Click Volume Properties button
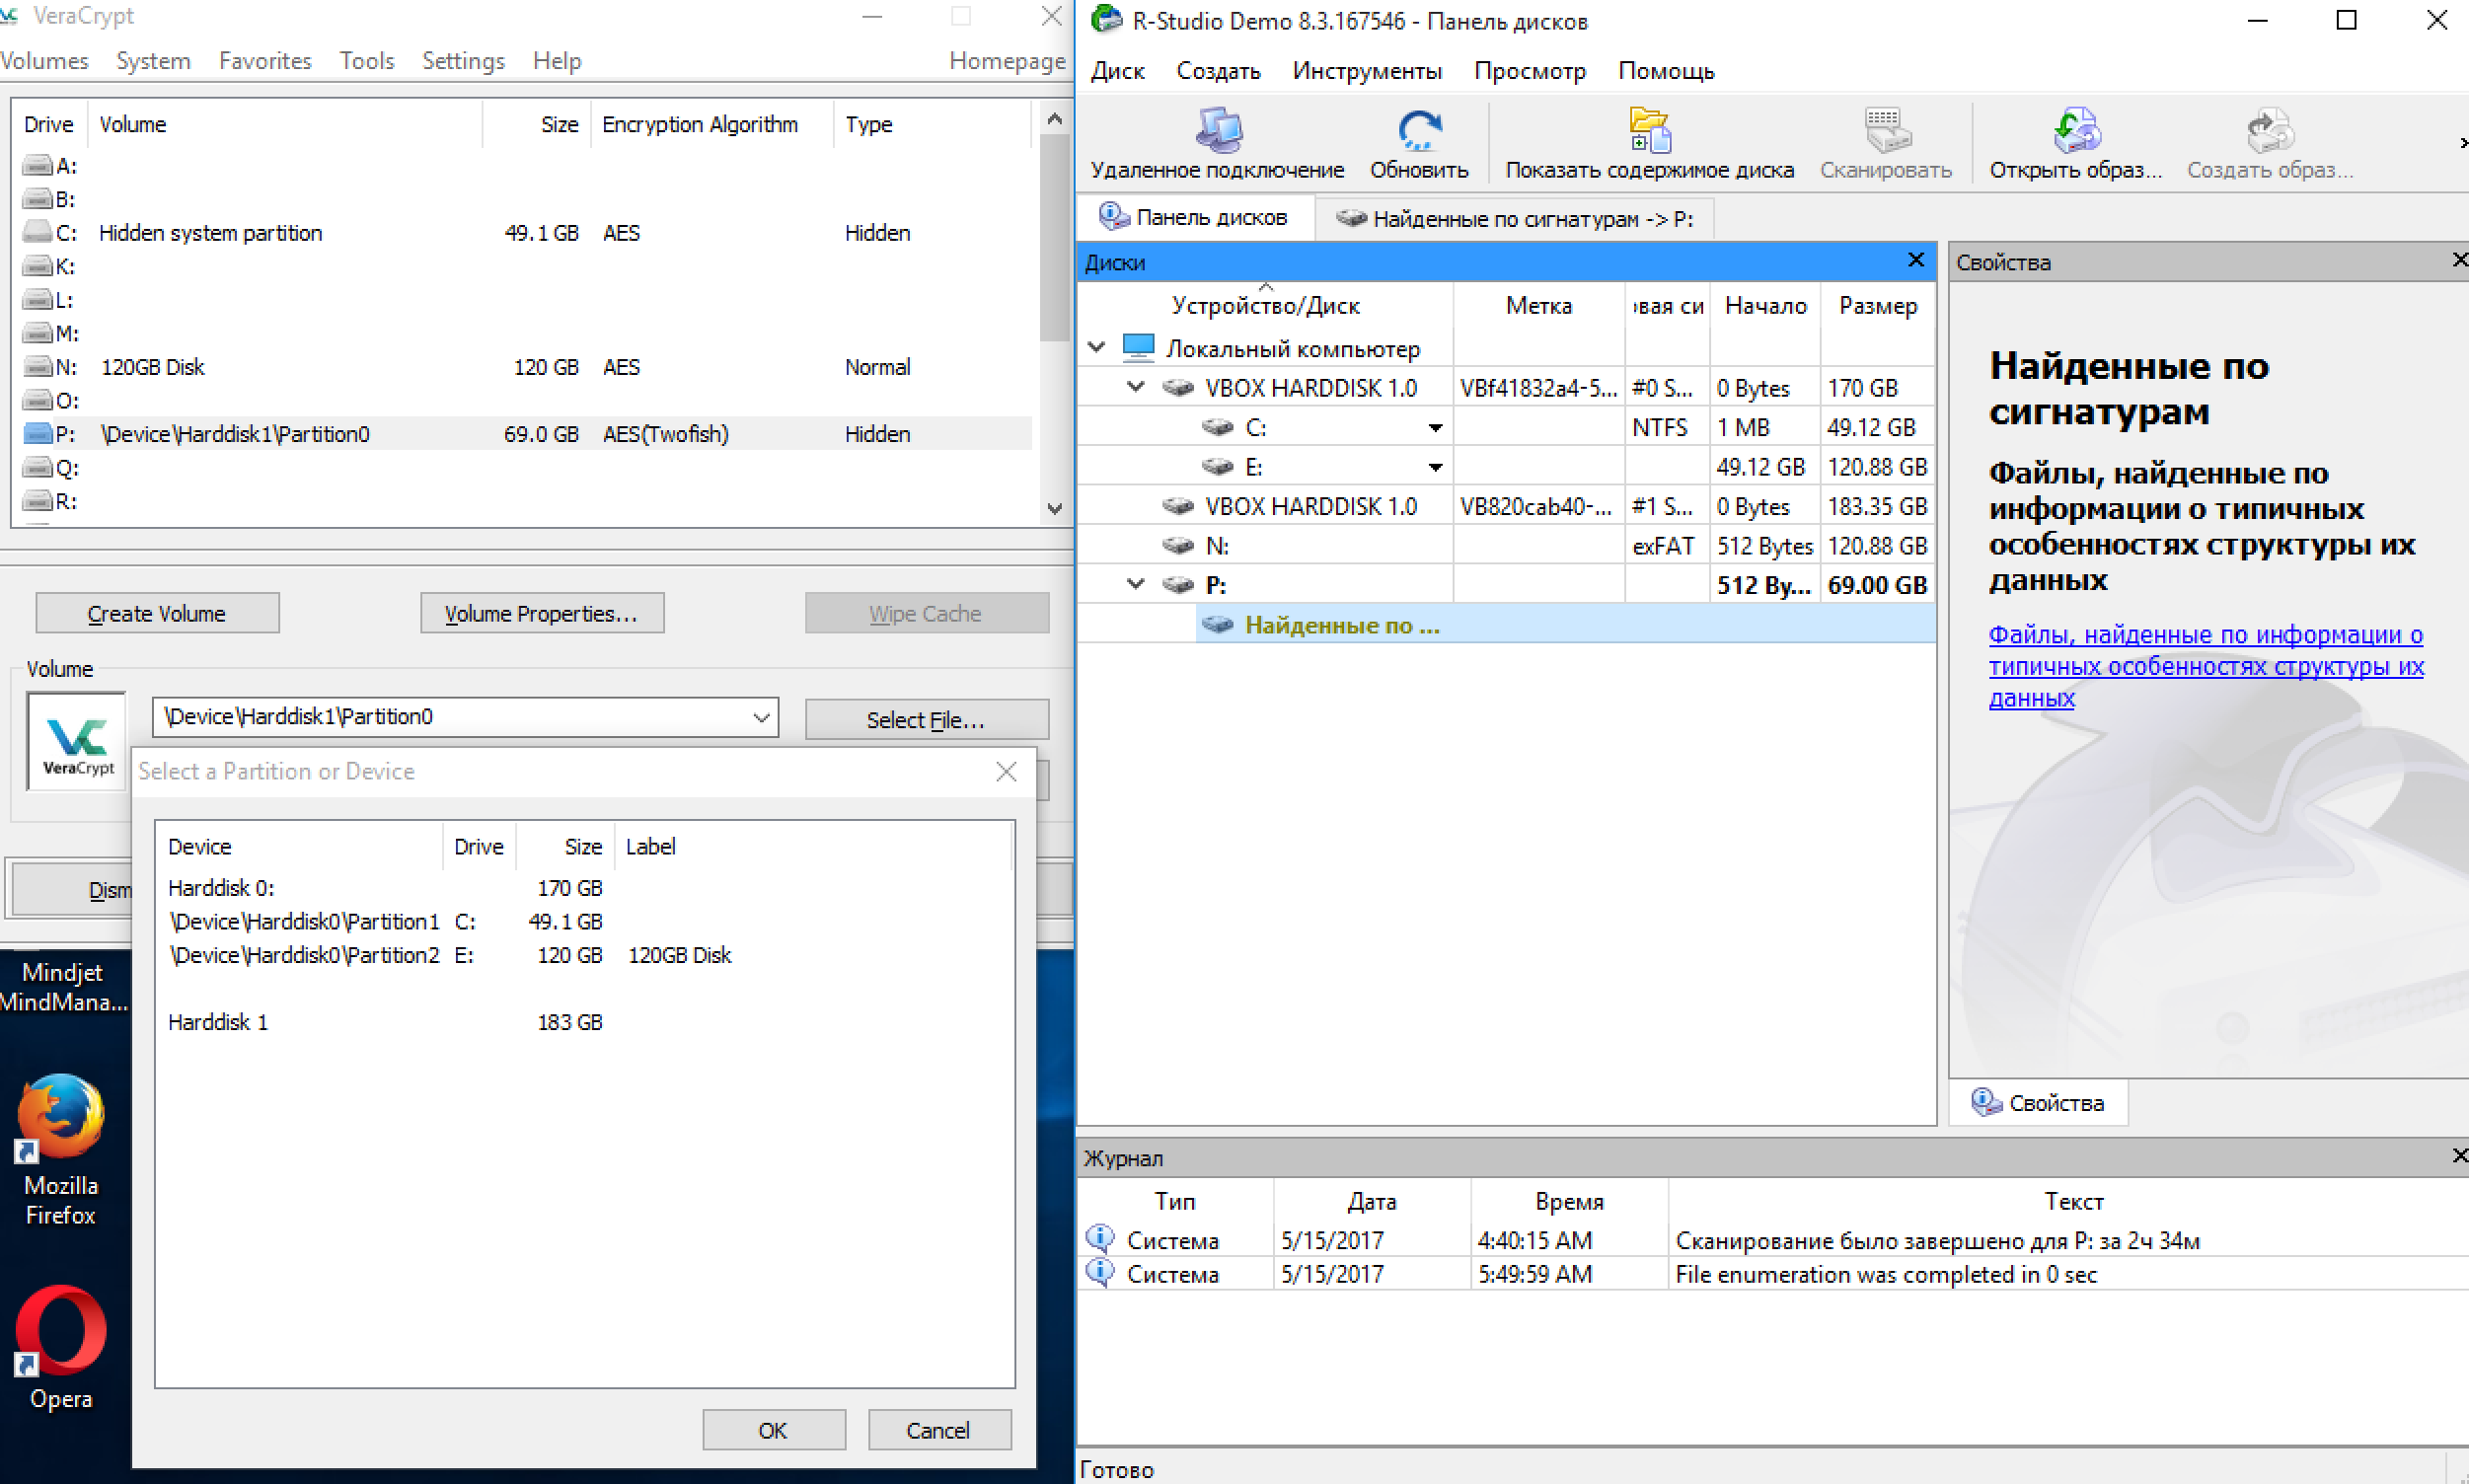The width and height of the screenshot is (2469, 1484). point(541,613)
